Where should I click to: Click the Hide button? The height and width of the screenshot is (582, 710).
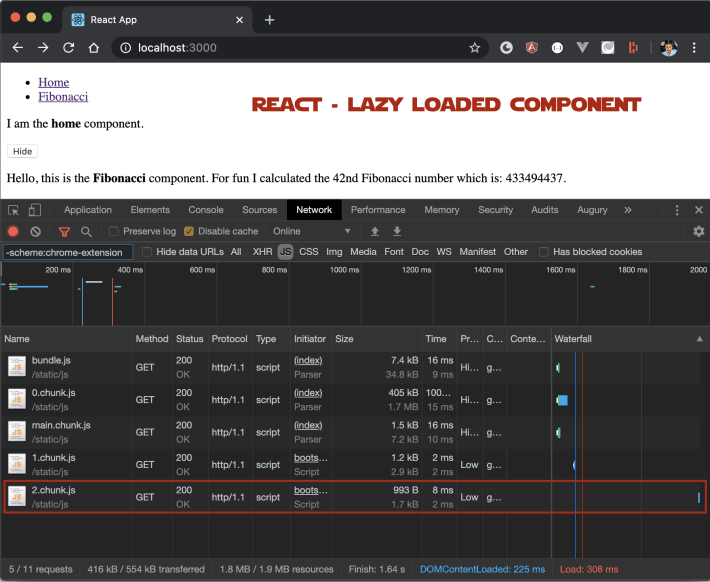[23, 151]
